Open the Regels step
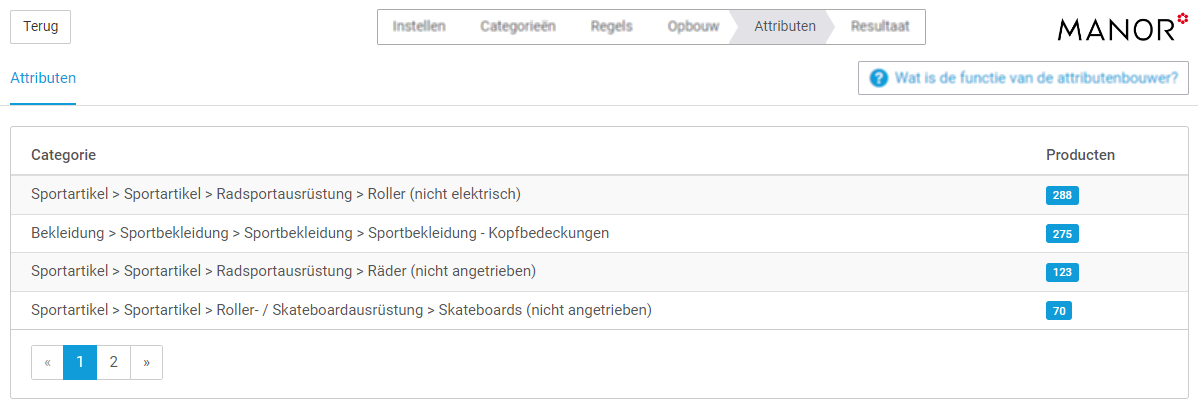 [611, 27]
